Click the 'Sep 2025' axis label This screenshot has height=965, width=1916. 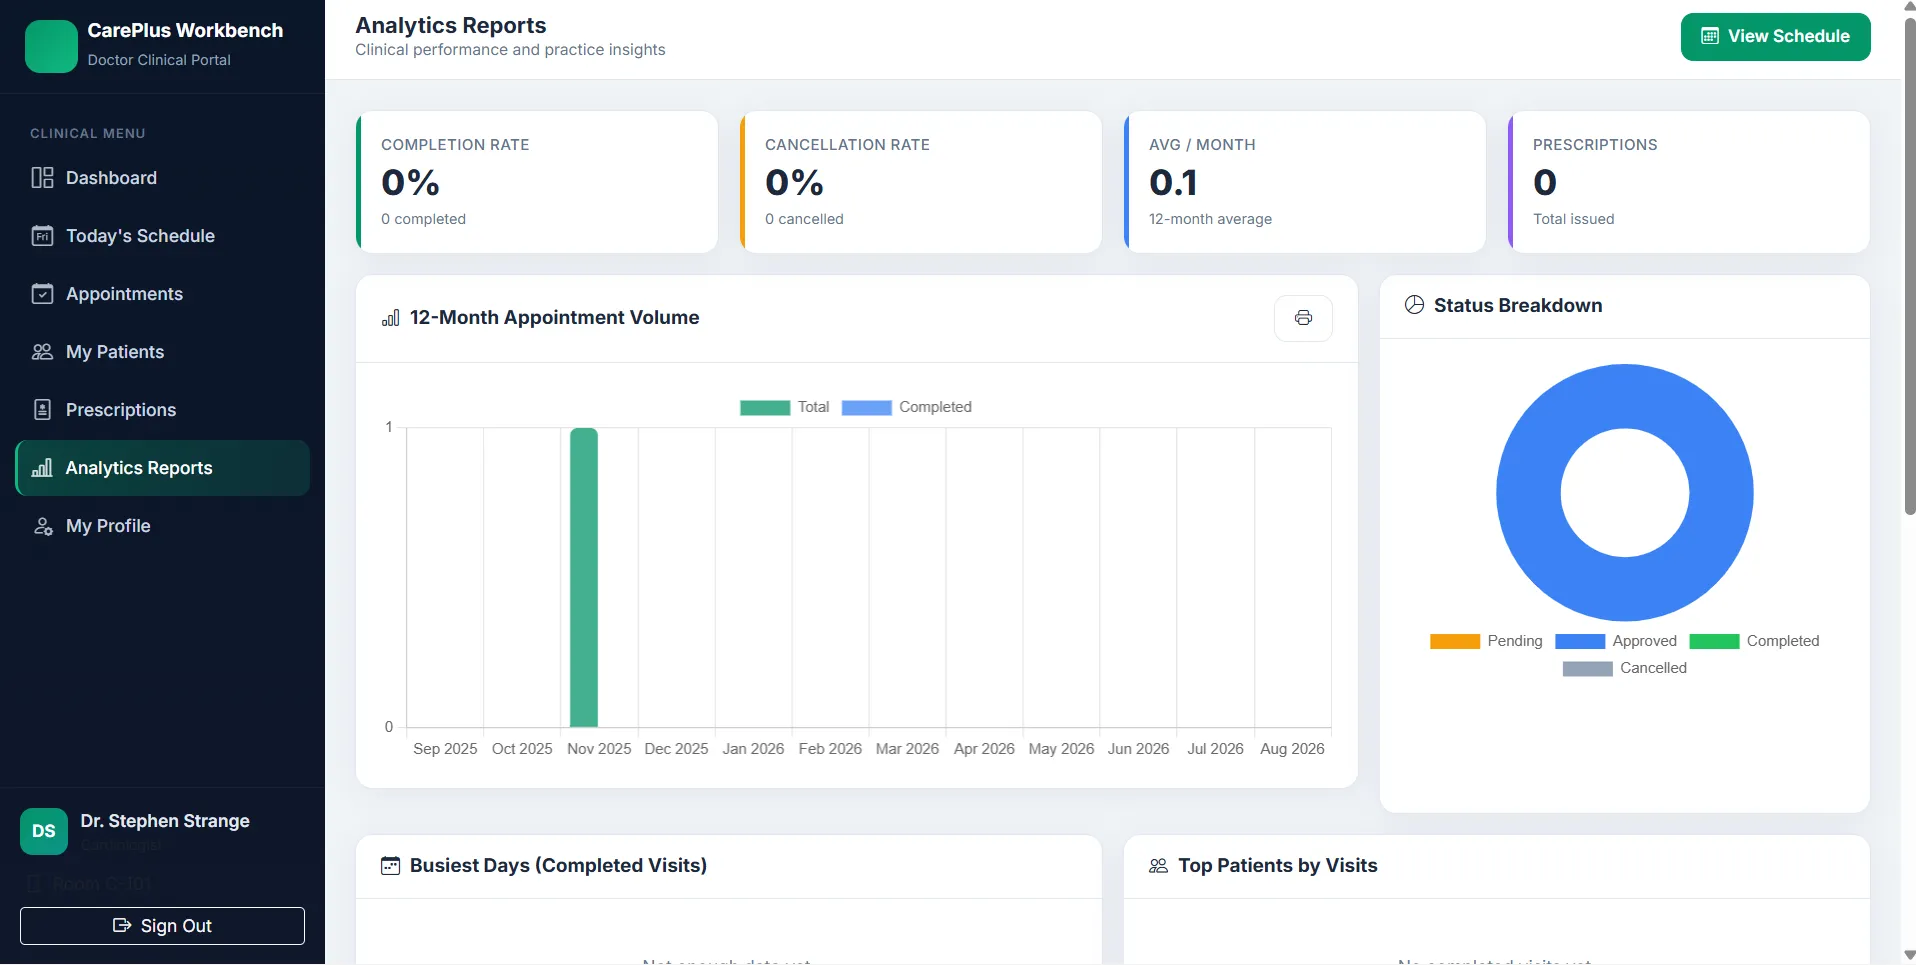[445, 749]
